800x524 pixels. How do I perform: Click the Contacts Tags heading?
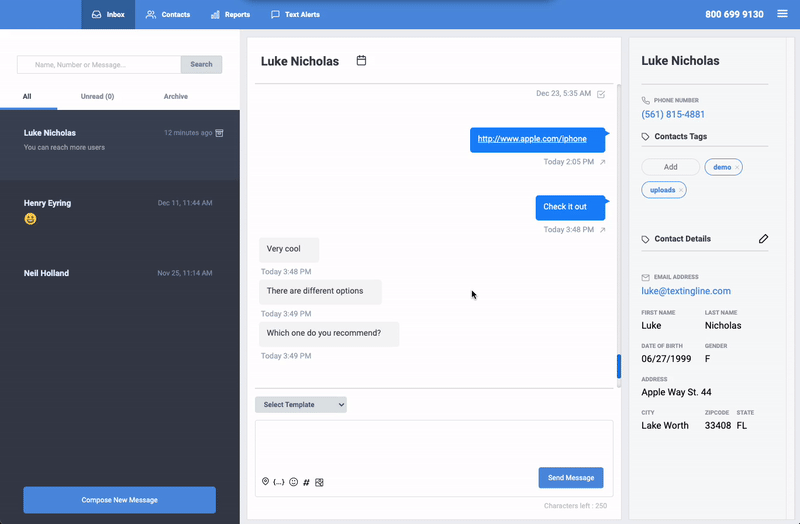point(681,136)
